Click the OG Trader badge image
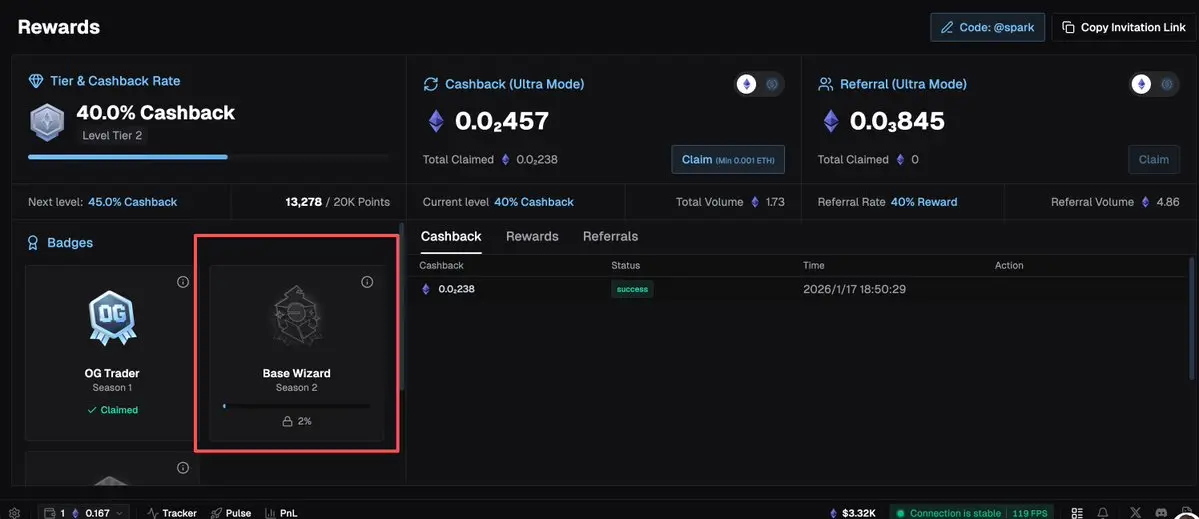This screenshot has width=1199, height=519. (x=112, y=319)
